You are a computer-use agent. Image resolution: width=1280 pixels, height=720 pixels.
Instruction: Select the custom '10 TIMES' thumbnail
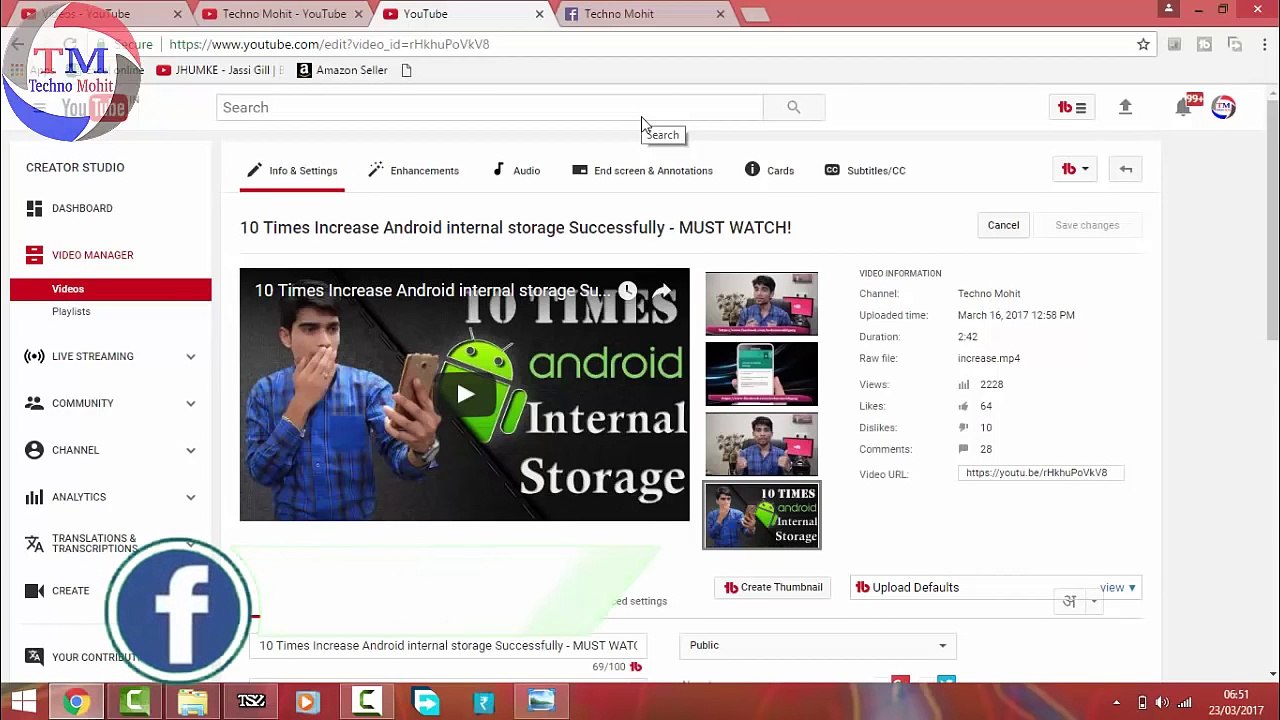(761, 515)
